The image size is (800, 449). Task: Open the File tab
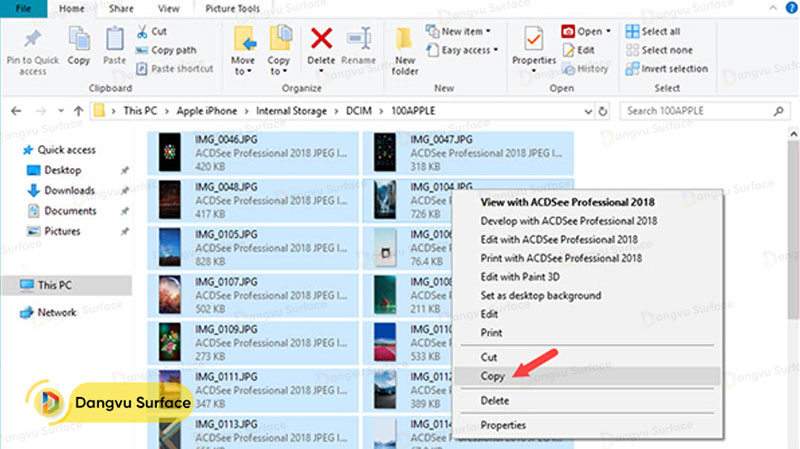click(x=23, y=9)
